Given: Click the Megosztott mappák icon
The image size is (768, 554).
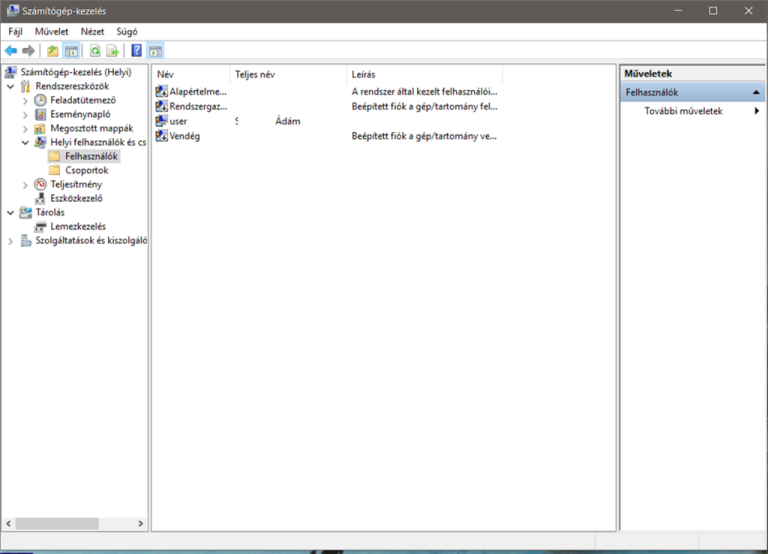Looking at the screenshot, I should 40,128.
